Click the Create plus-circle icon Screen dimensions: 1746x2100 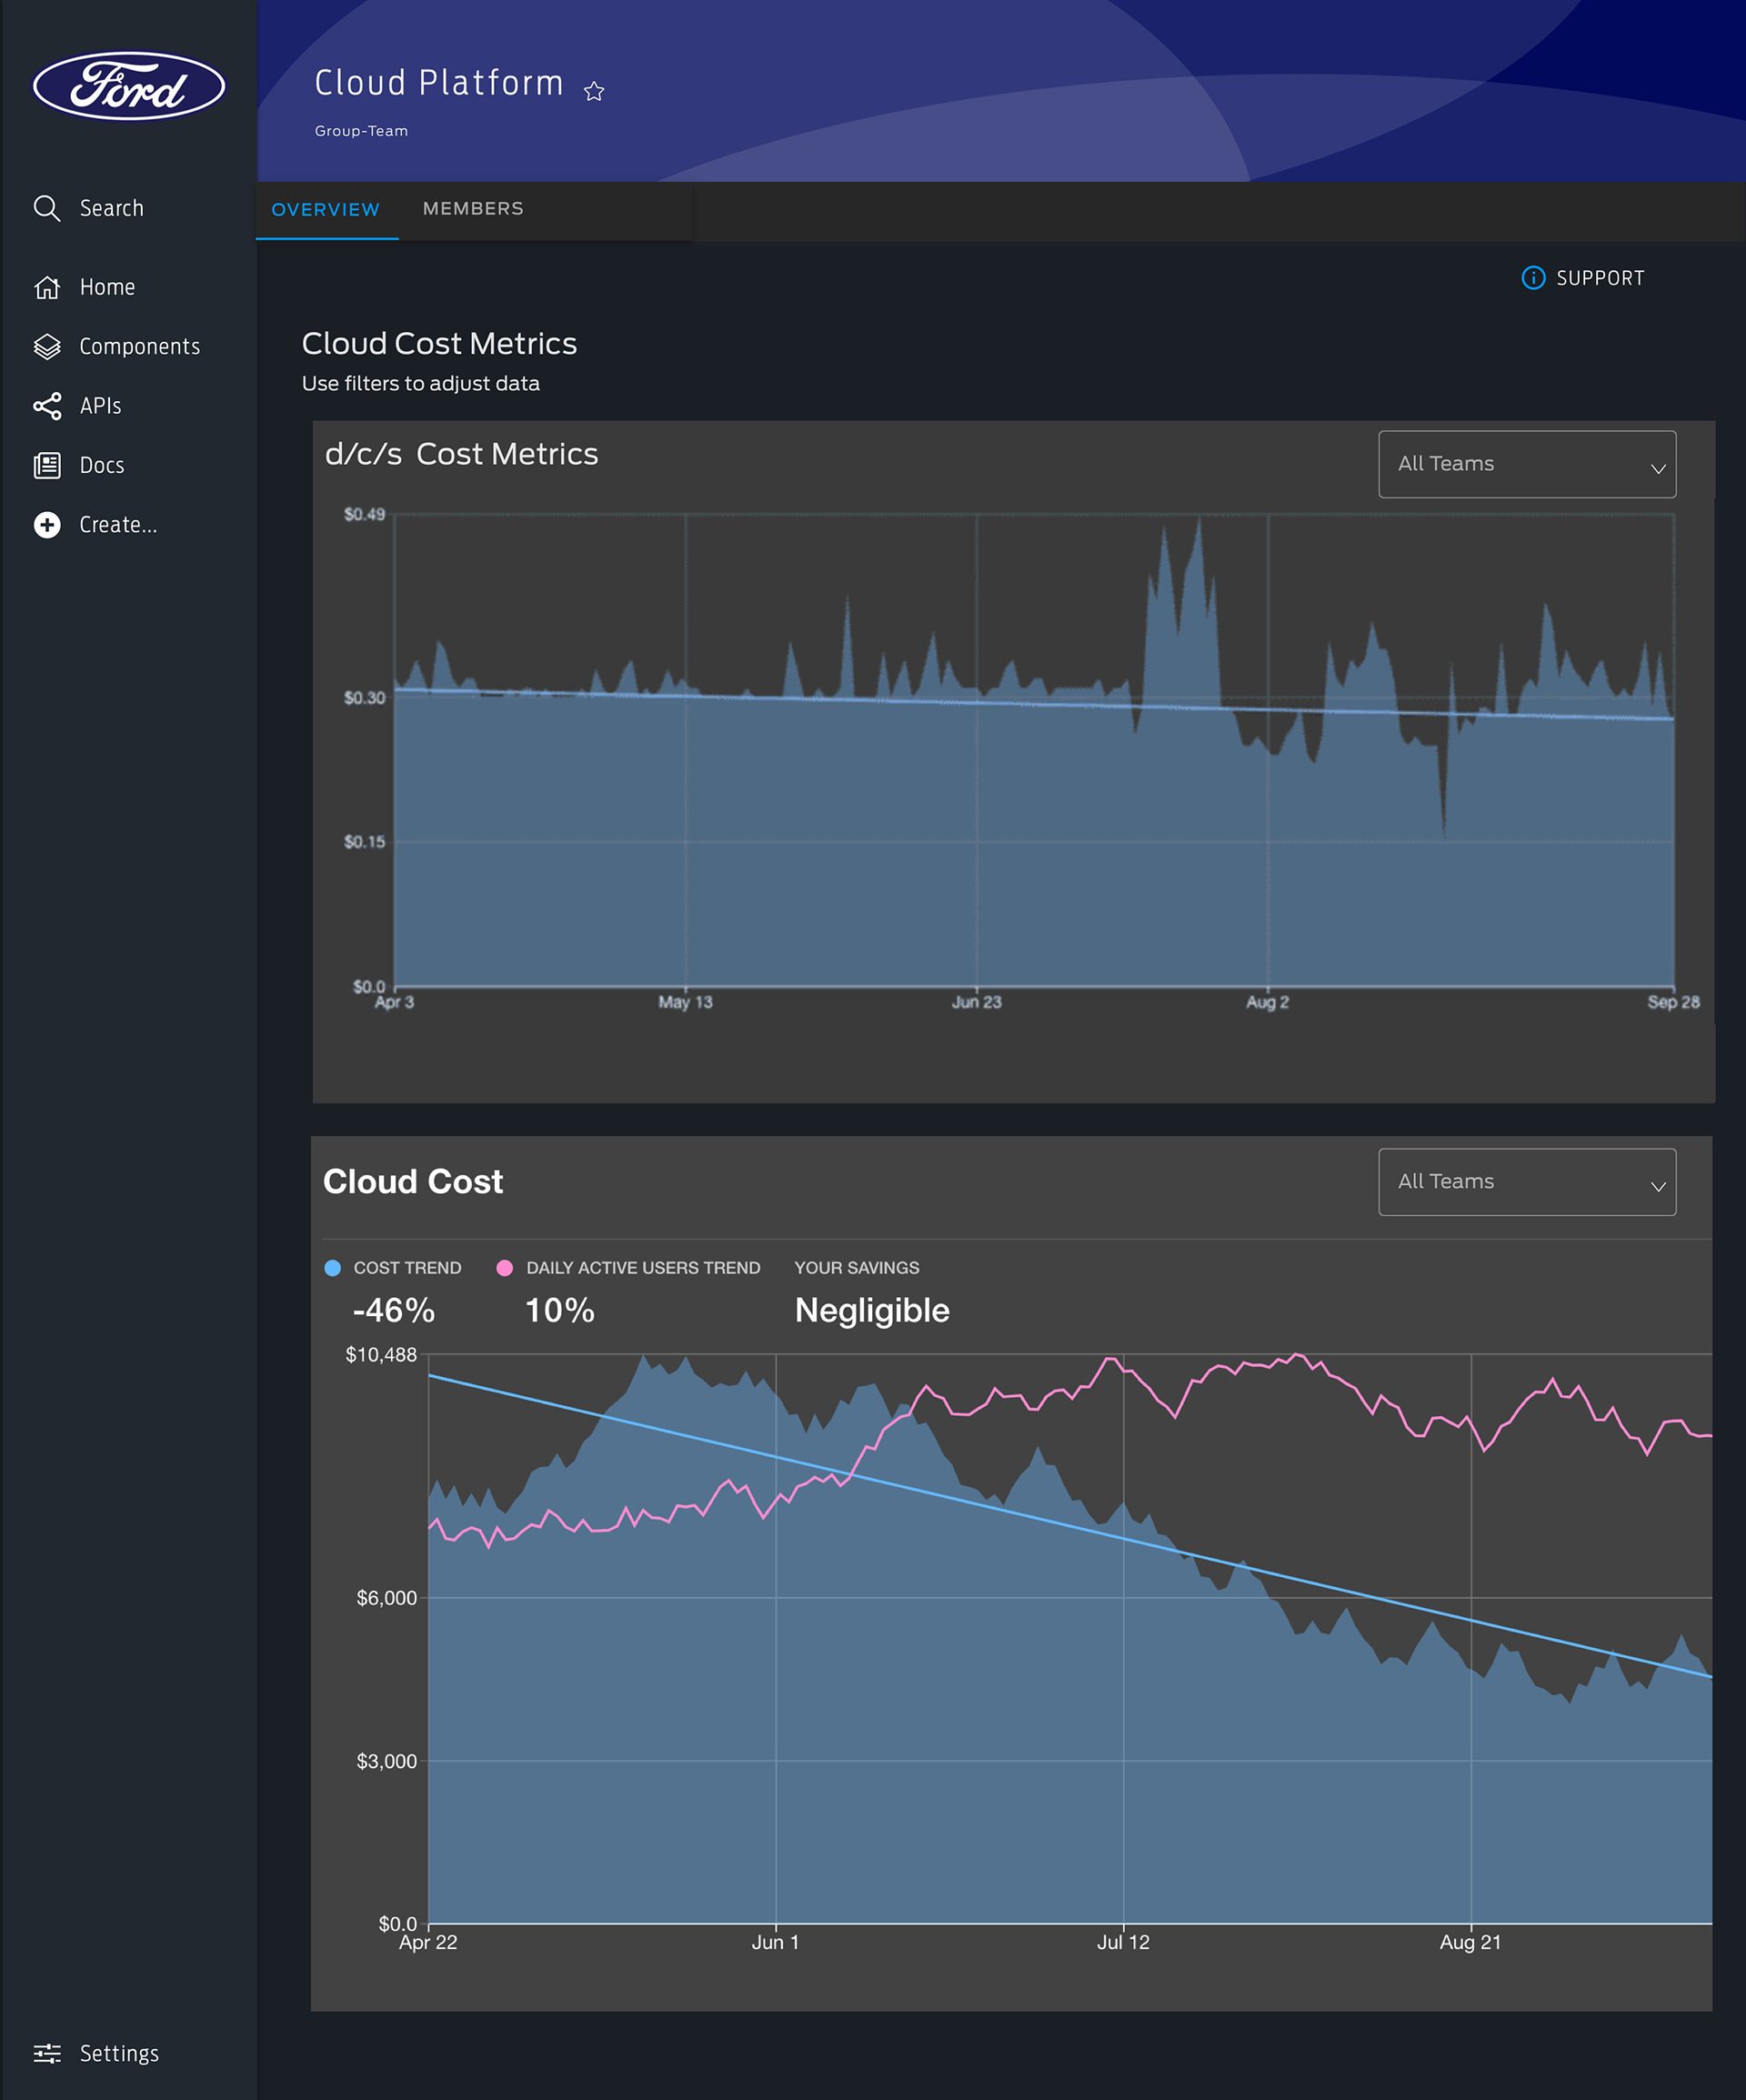[47, 525]
